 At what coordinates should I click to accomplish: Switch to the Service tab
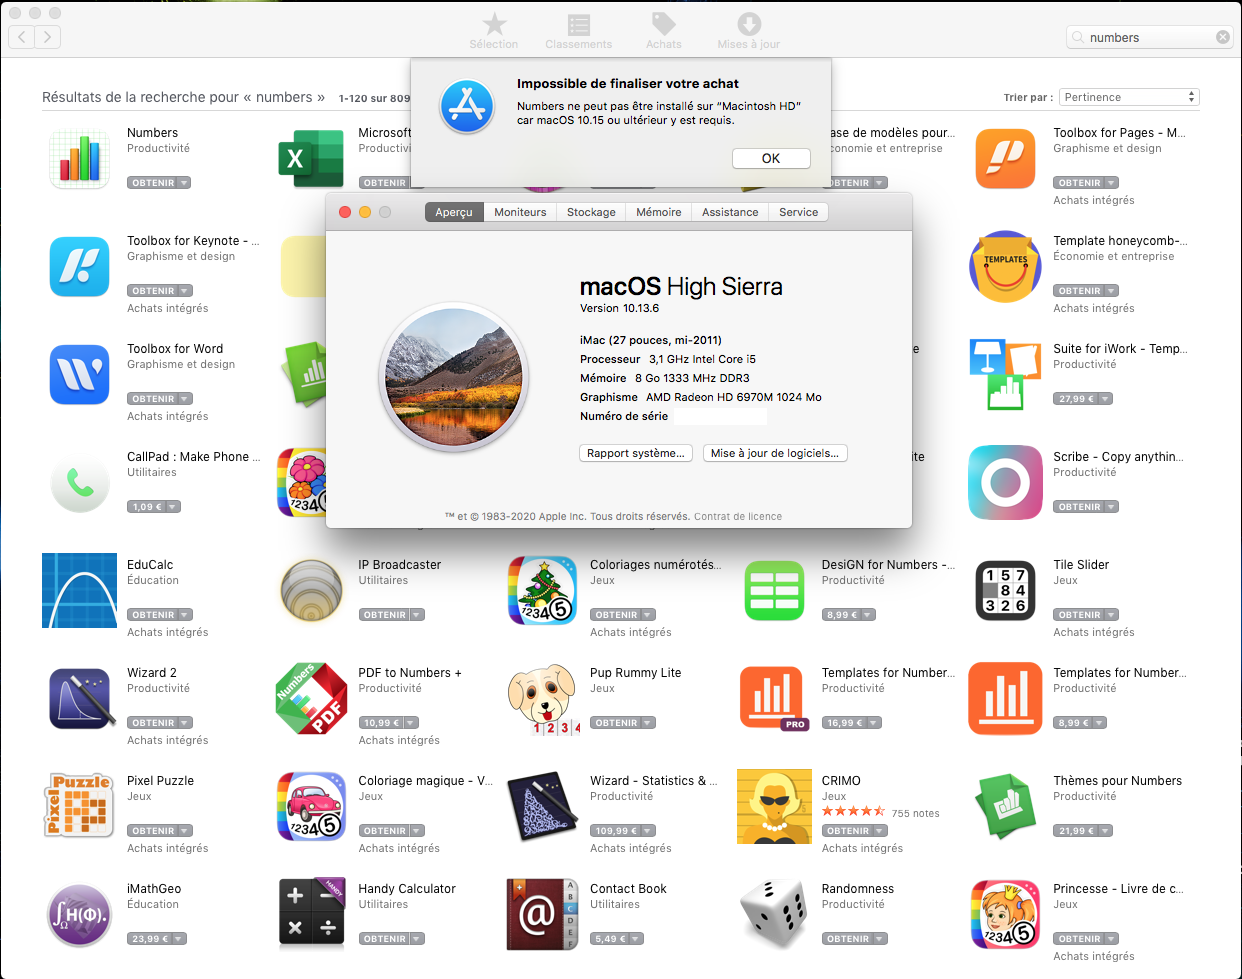coord(799,212)
